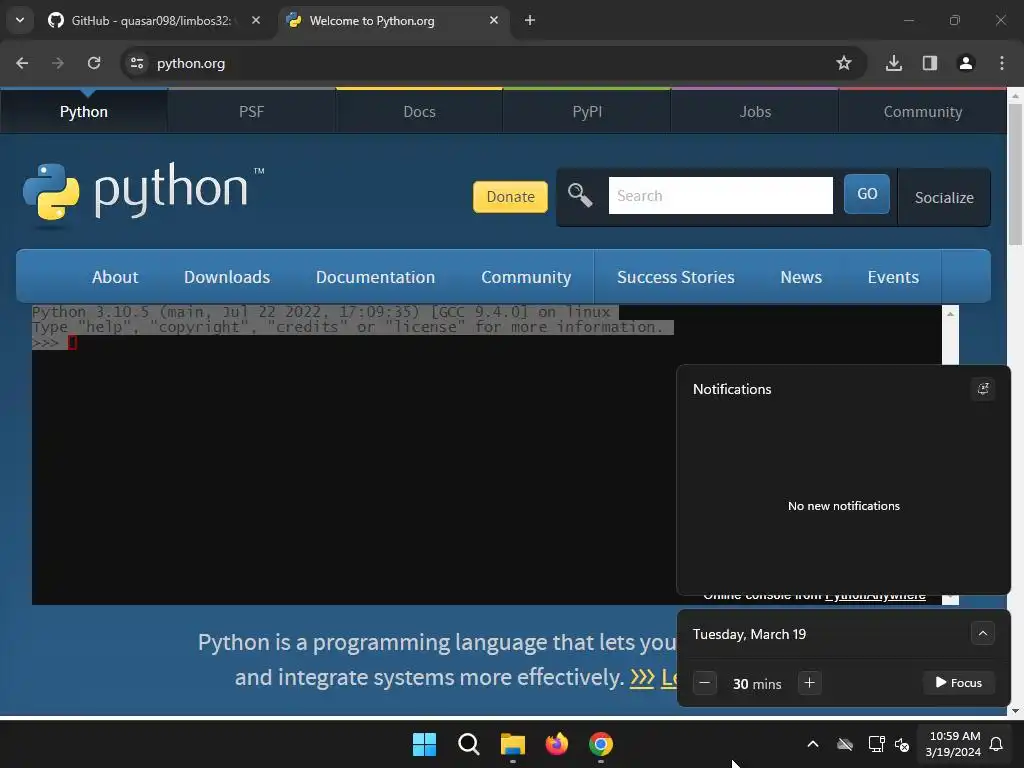The width and height of the screenshot is (1024, 768).
Task: Open notification settings icon in Notifications panel
Action: (x=983, y=389)
